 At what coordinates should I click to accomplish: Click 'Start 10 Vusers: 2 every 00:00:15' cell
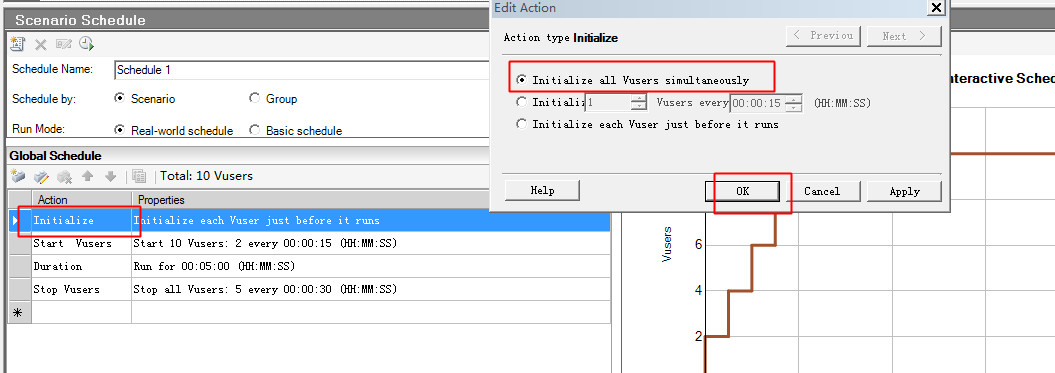tap(371, 243)
